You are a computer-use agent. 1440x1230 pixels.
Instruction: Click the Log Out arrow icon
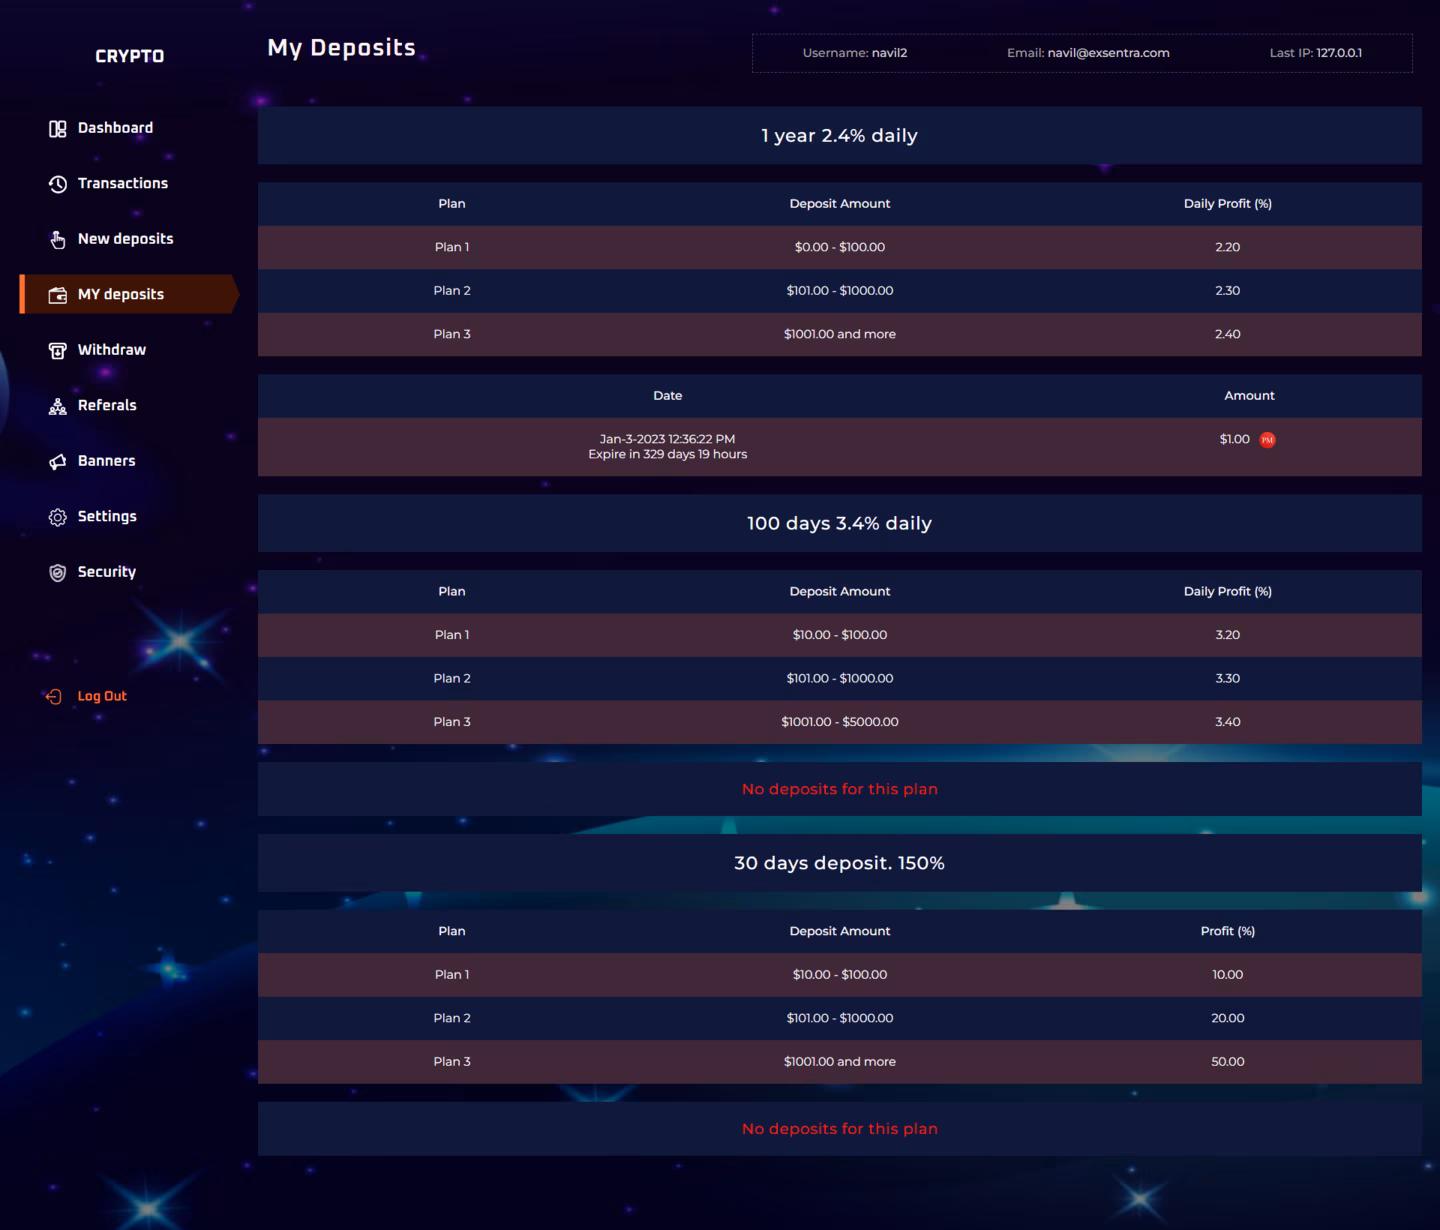coord(54,697)
